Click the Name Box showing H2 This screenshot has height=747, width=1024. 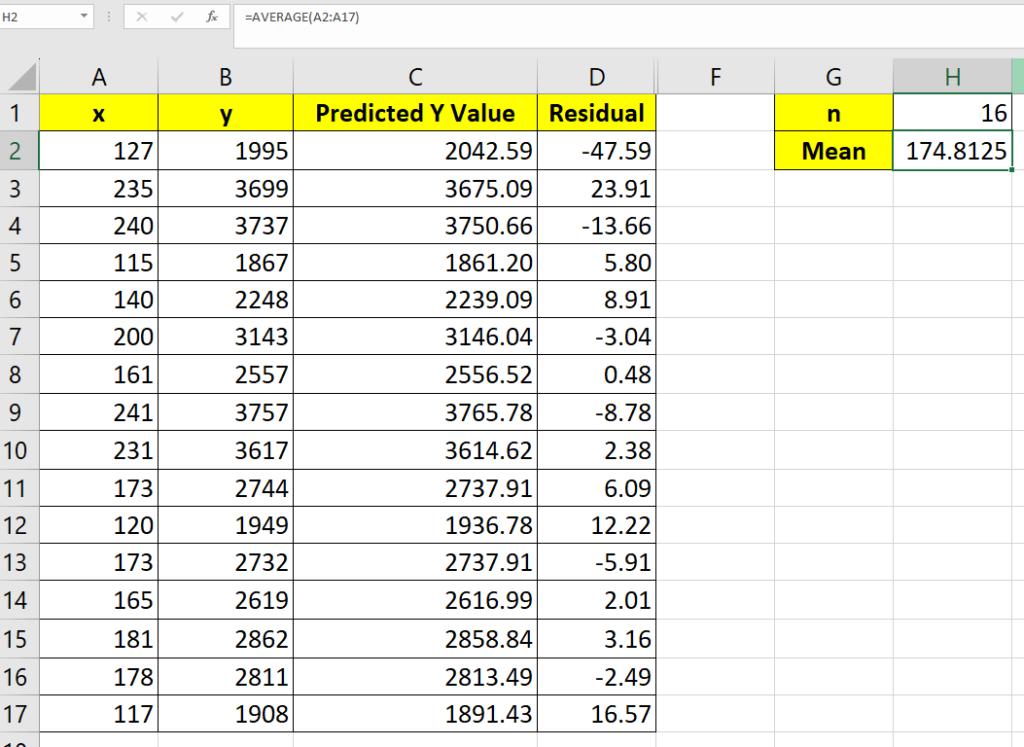click(38, 17)
